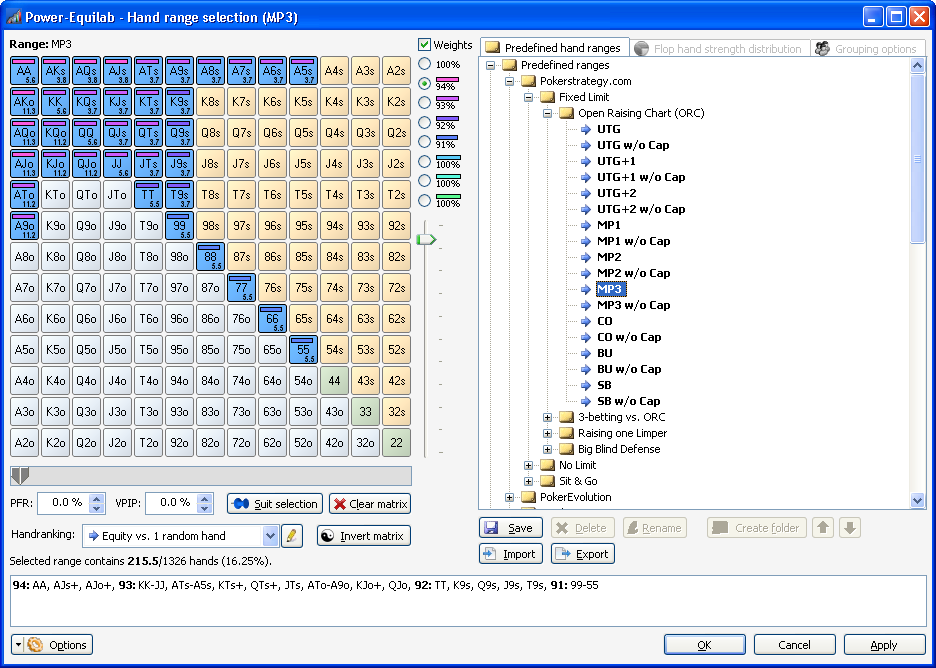The width and height of the screenshot is (936, 668).
Task: Toggle the Weights checkbox
Action: pyautogui.click(x=424, y=45)
